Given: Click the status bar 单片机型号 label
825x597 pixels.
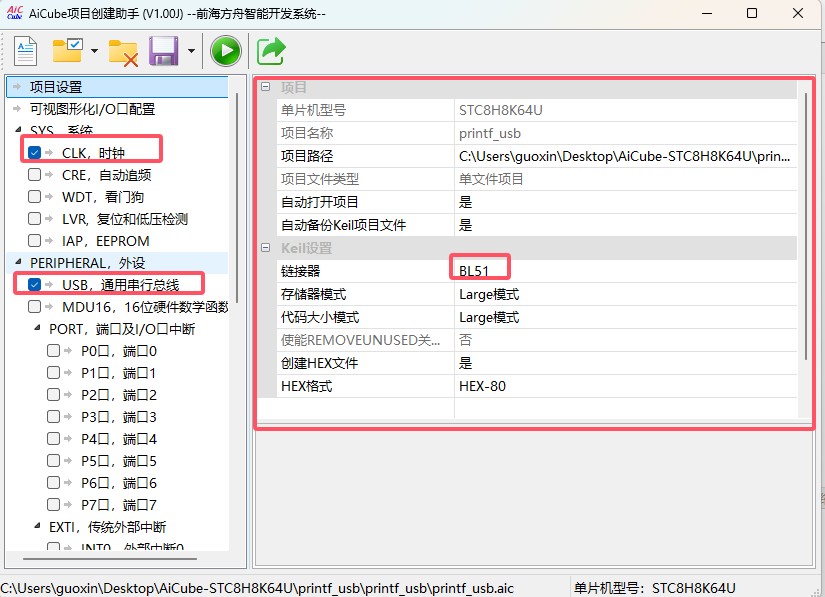Looking at the screenshot, I should point(655,588).
